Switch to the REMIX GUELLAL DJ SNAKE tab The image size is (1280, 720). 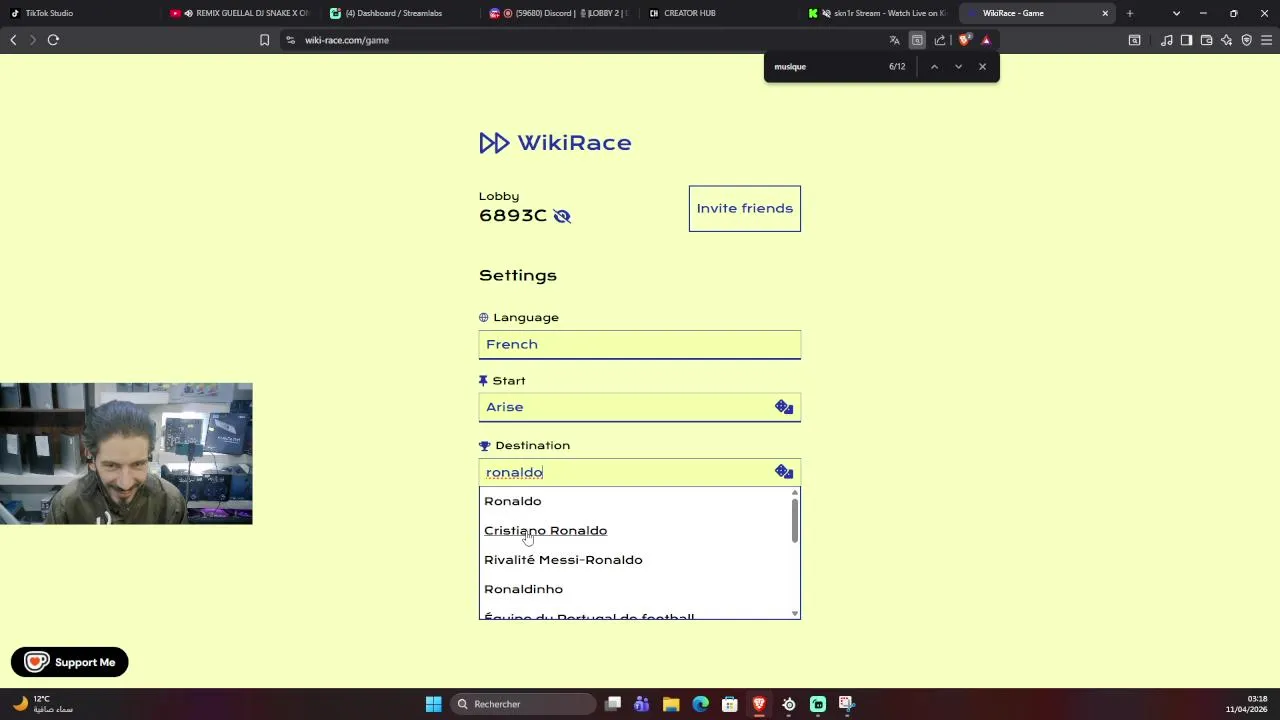coord(240,13)
